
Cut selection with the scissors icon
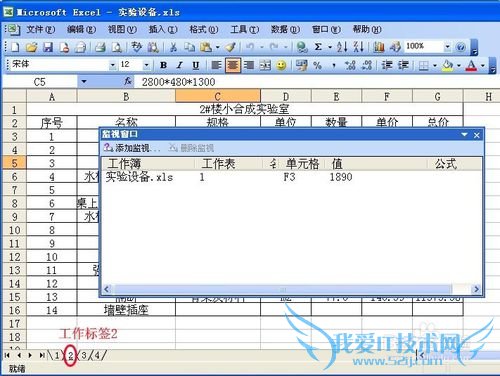(173, 47)
